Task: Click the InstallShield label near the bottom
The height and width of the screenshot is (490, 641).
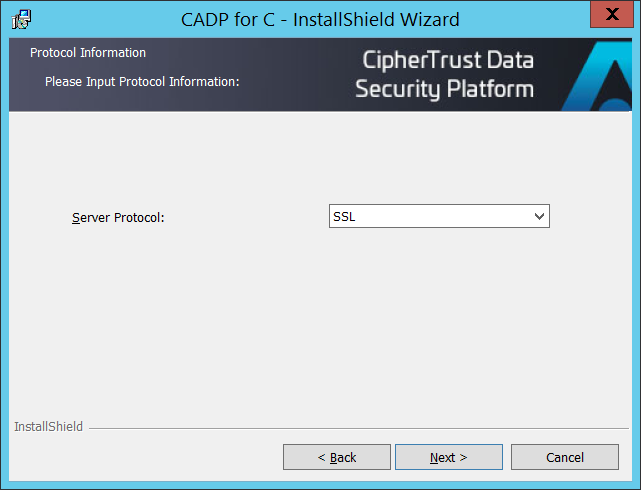Action: pos(48,427)
